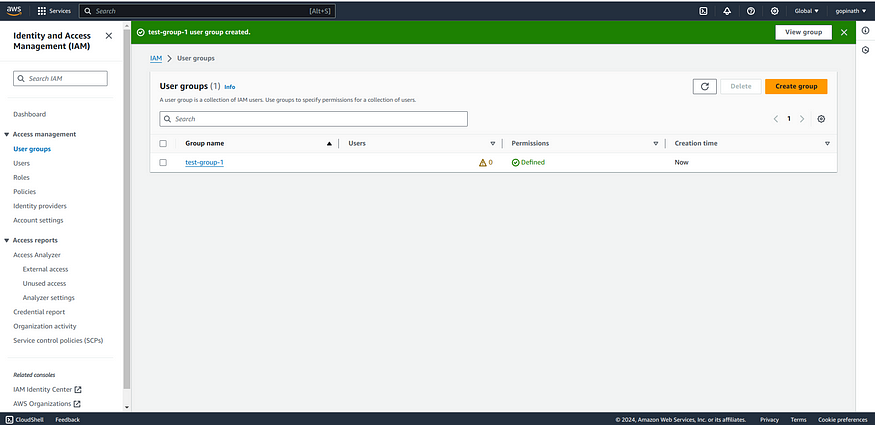Dismiss the green success banner
The height and width of the screenshot is (425, 875).
pos(844,32)
